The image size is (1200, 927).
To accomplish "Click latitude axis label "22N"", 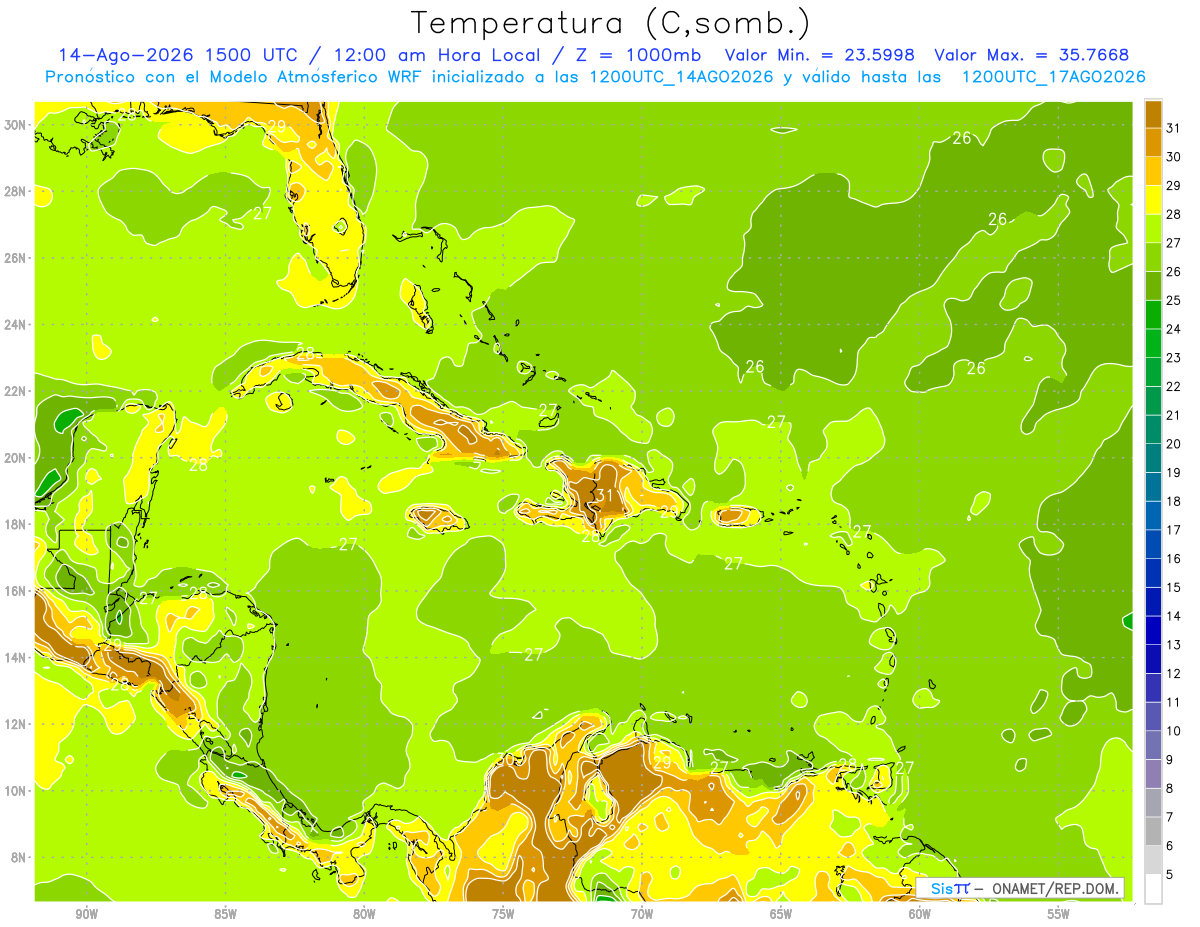I will click(x=15, y=391).
